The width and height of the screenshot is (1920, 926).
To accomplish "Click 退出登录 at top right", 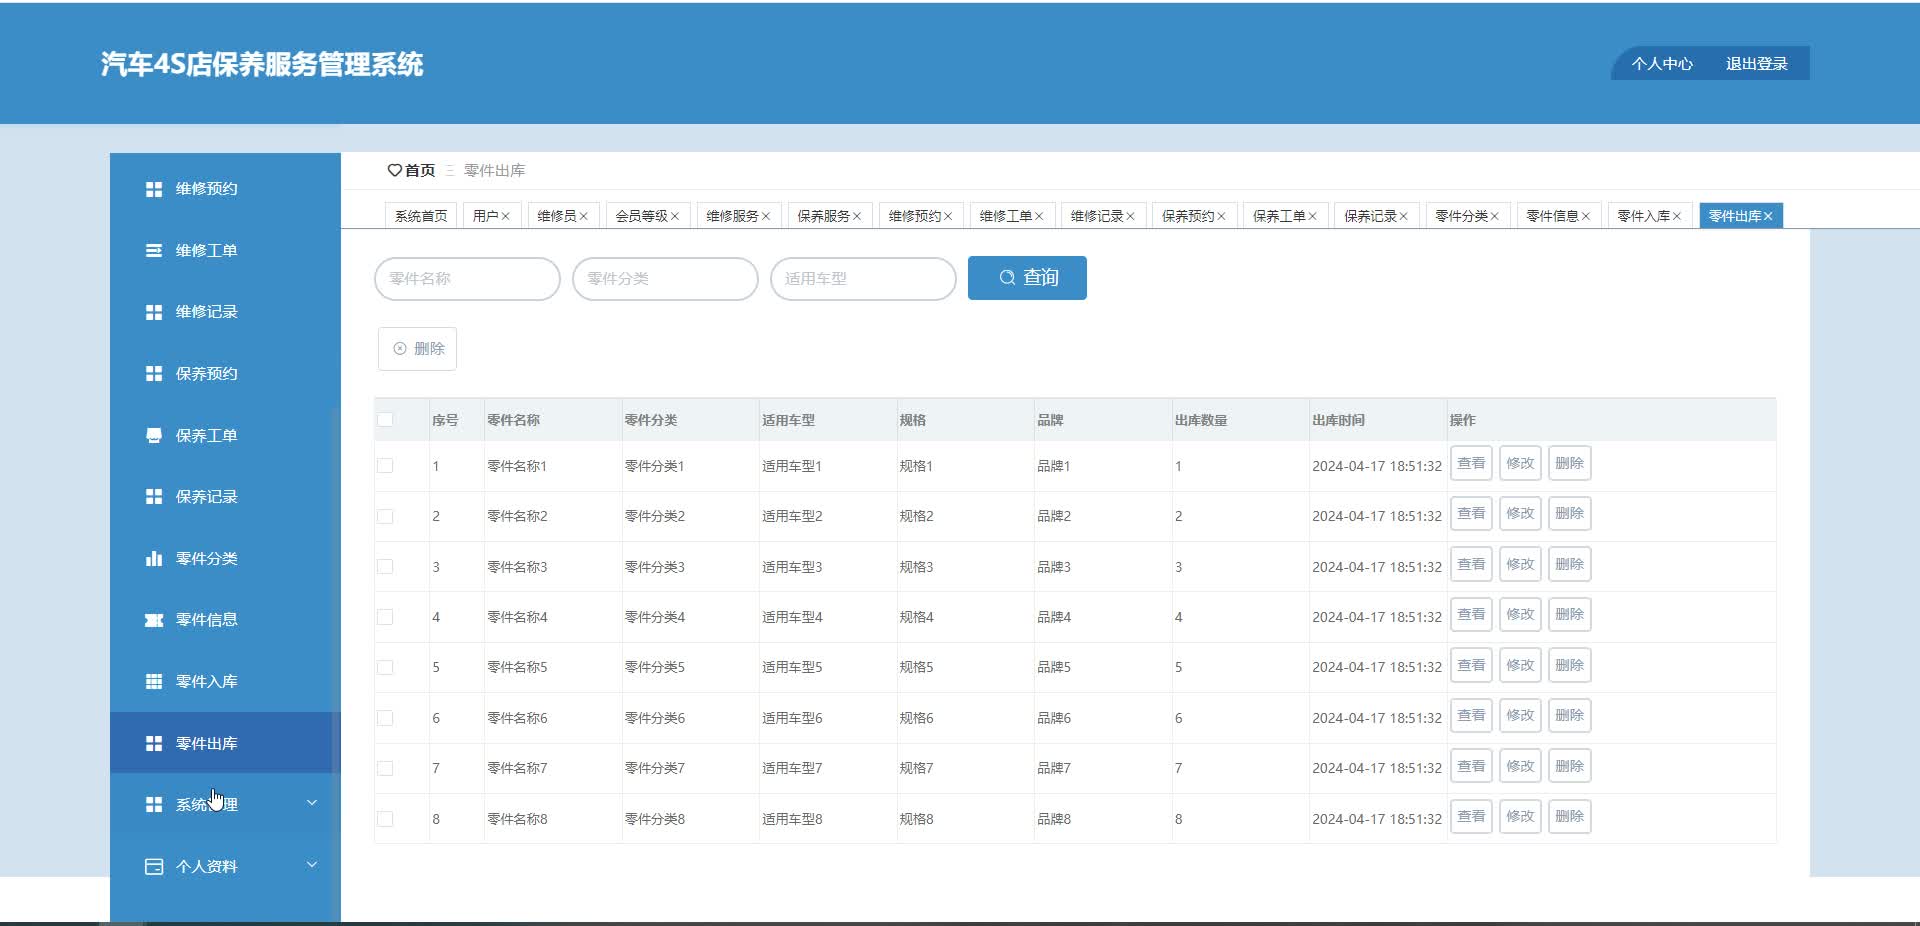I will (1756, 62).
